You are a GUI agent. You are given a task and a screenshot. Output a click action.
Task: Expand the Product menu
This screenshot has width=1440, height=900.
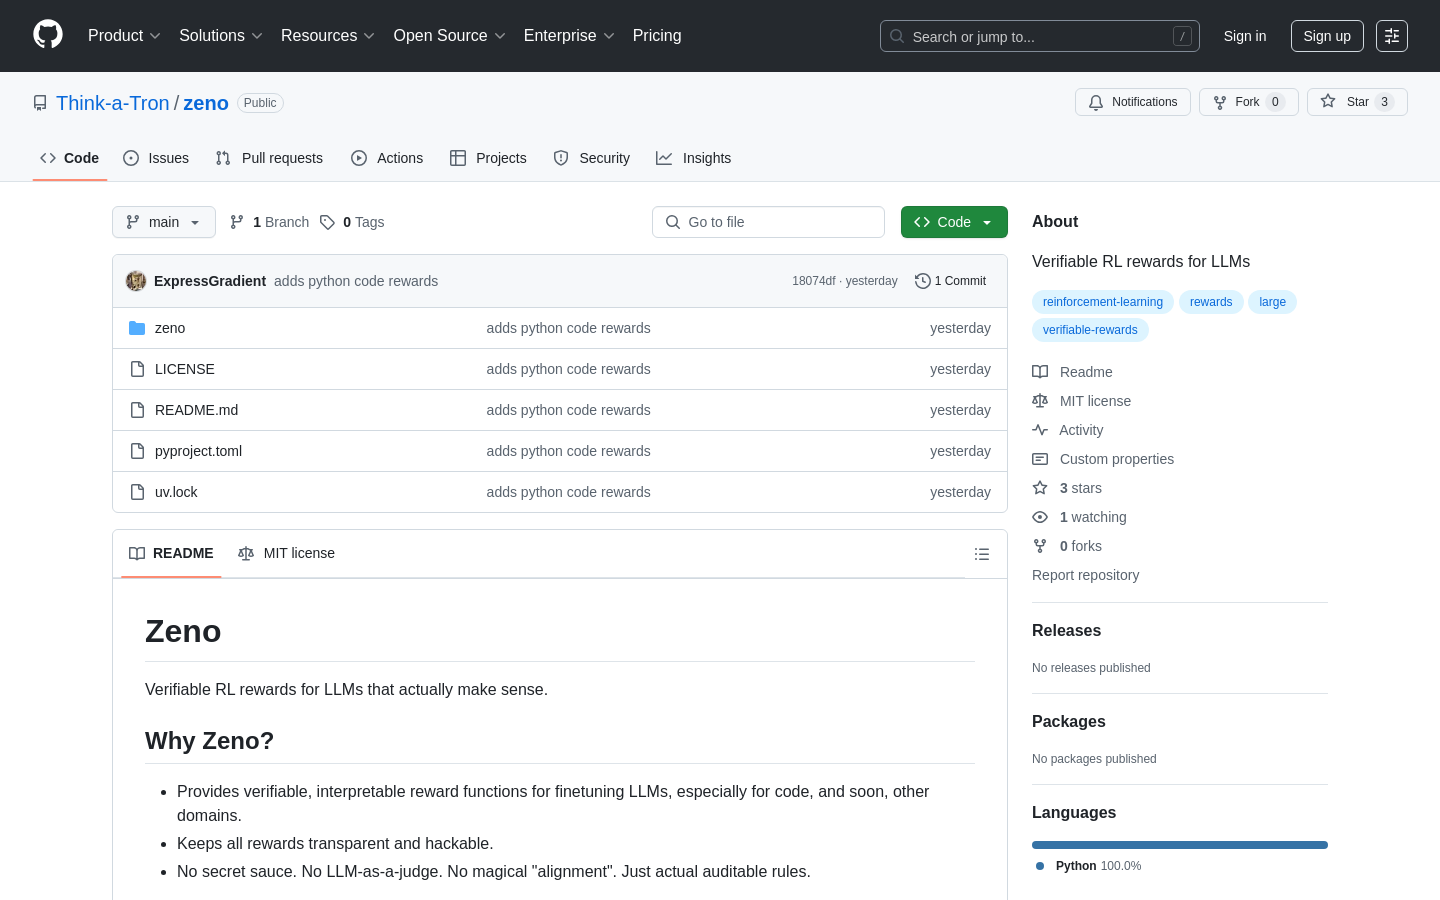124,36
